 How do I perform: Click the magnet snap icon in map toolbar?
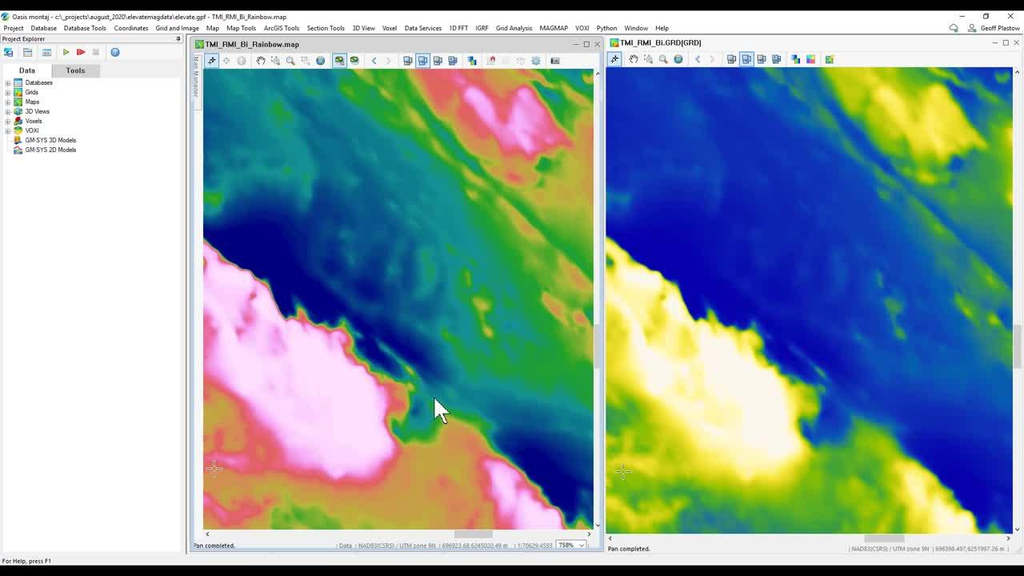point(492,61)
